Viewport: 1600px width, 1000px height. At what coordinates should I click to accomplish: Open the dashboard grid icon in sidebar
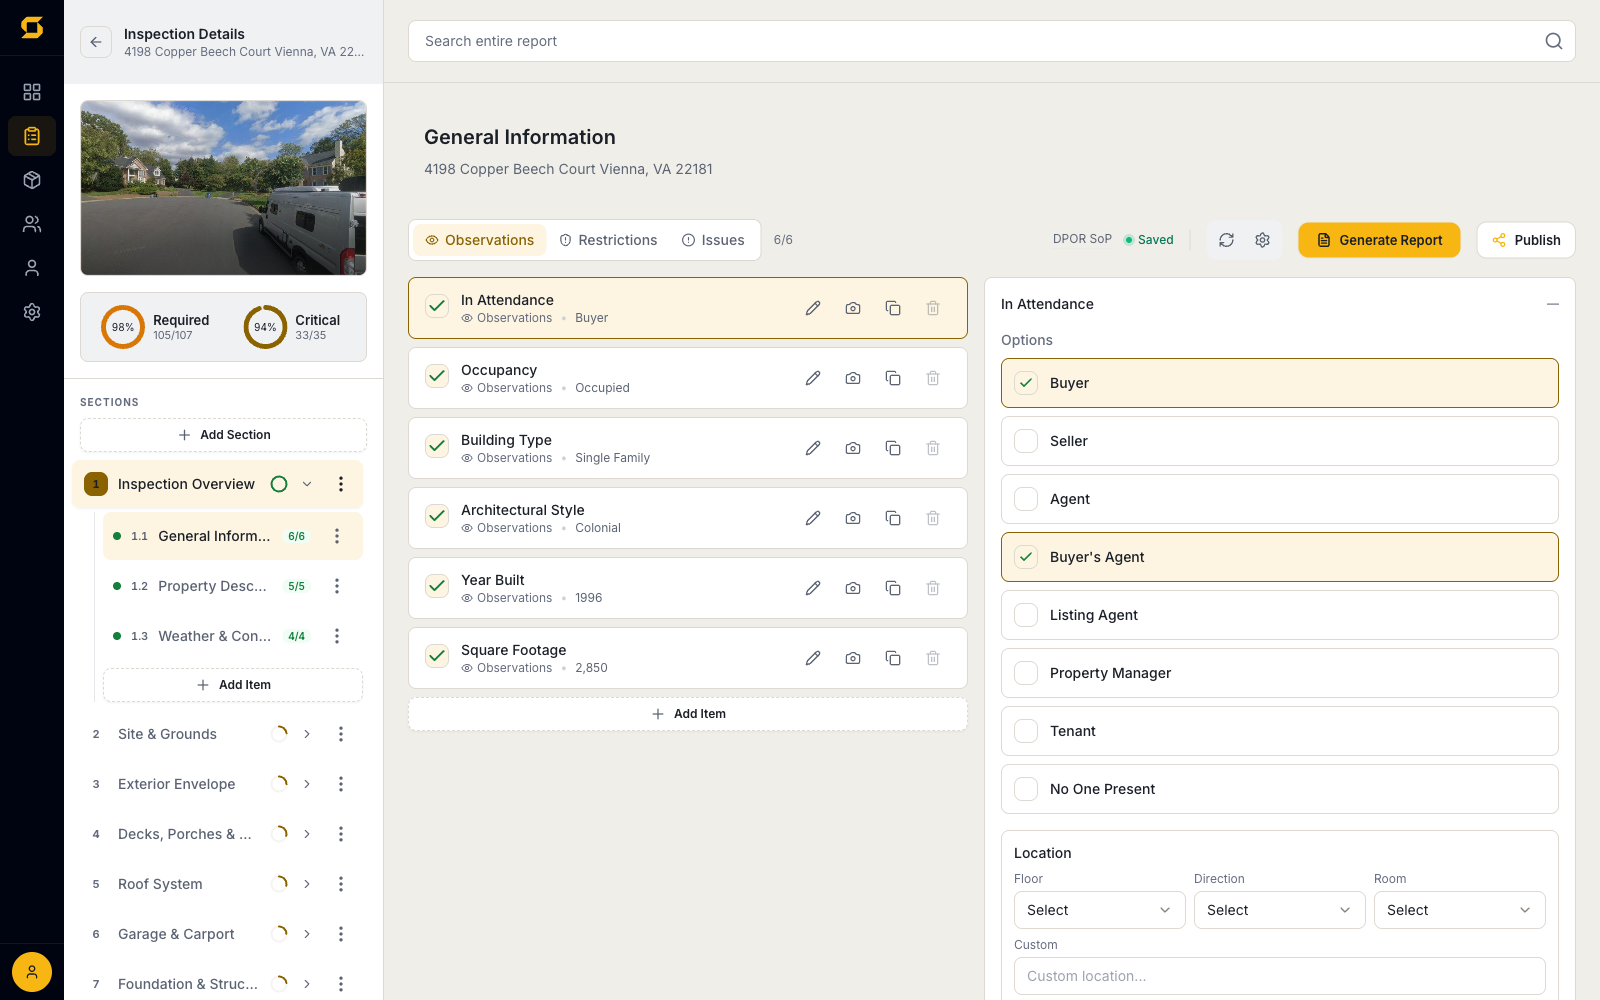click(x=32, y=92)
